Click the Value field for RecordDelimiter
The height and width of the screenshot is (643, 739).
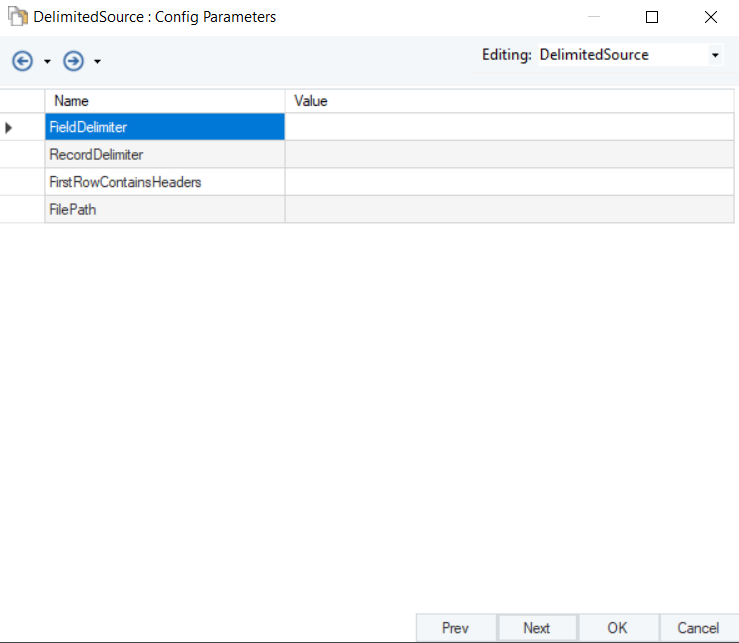click(x=511, y=155)
